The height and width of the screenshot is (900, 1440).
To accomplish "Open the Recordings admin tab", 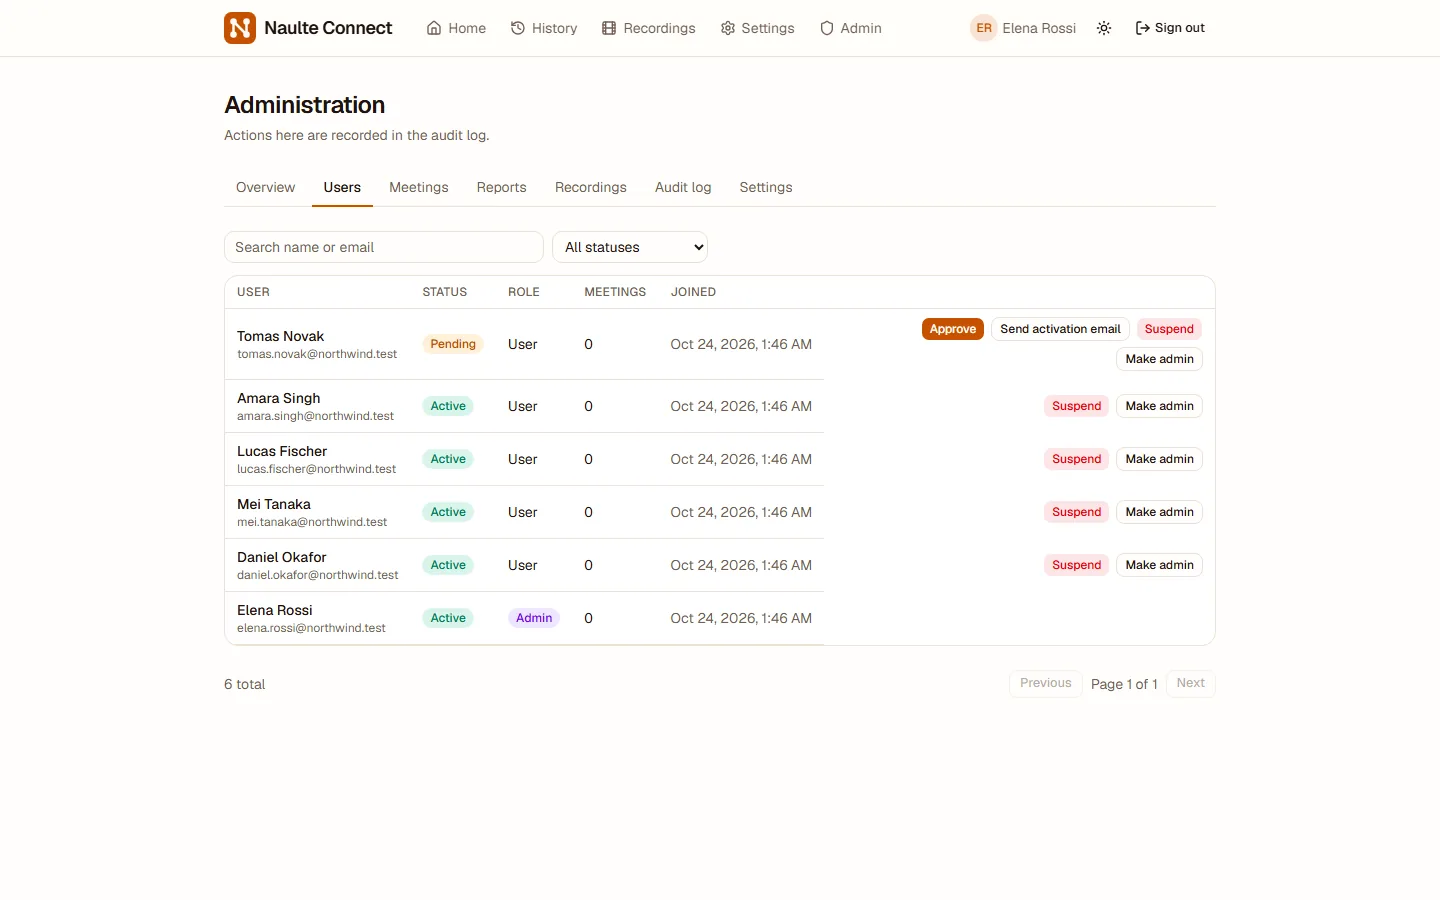I will click(x=591, y=187).
